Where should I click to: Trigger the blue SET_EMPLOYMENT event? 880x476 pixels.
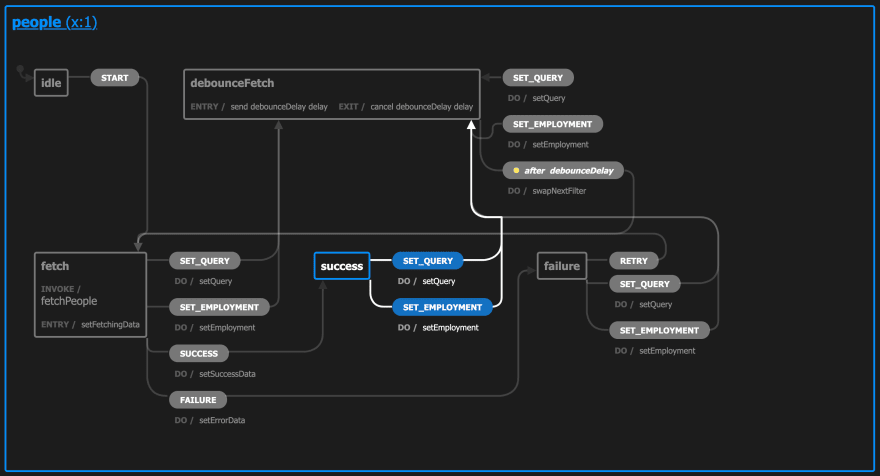[442, 307]
